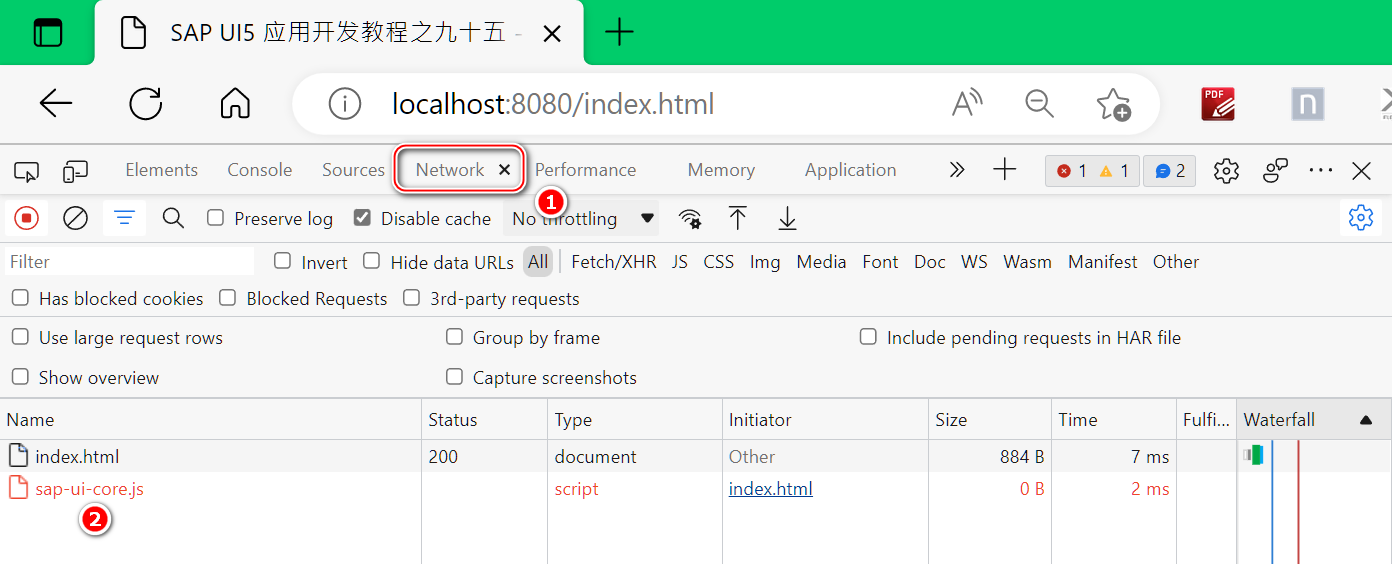The image size is (1392, 564).
Task: Sort by Waterfall column arrow
Action: (1366, 420)
